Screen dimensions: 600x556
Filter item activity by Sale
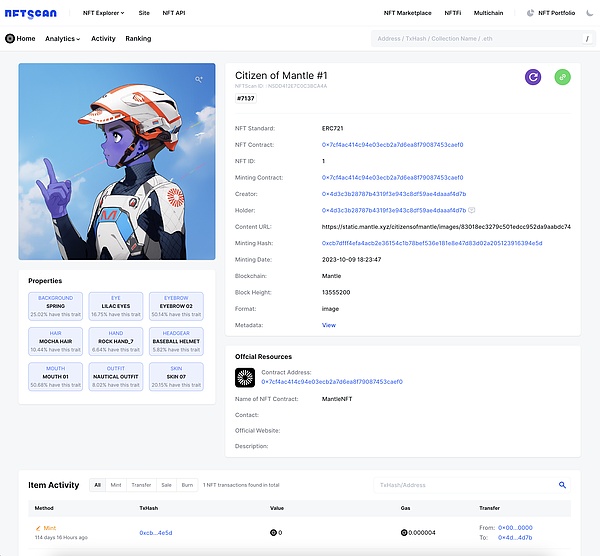click(166, 485)
